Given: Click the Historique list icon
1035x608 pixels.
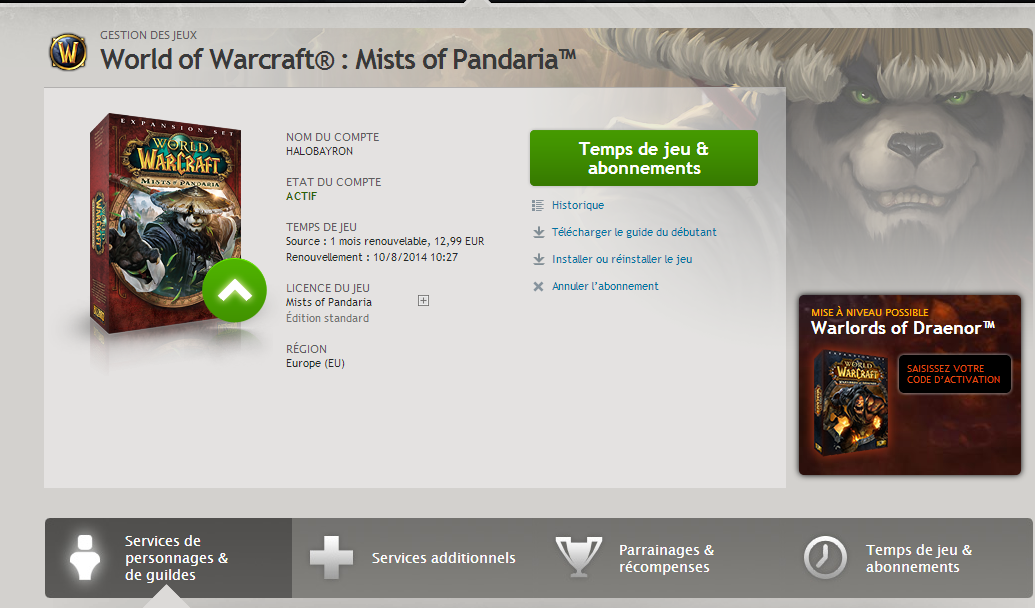Looking at the screenshot, I should (x=538, y=205).
